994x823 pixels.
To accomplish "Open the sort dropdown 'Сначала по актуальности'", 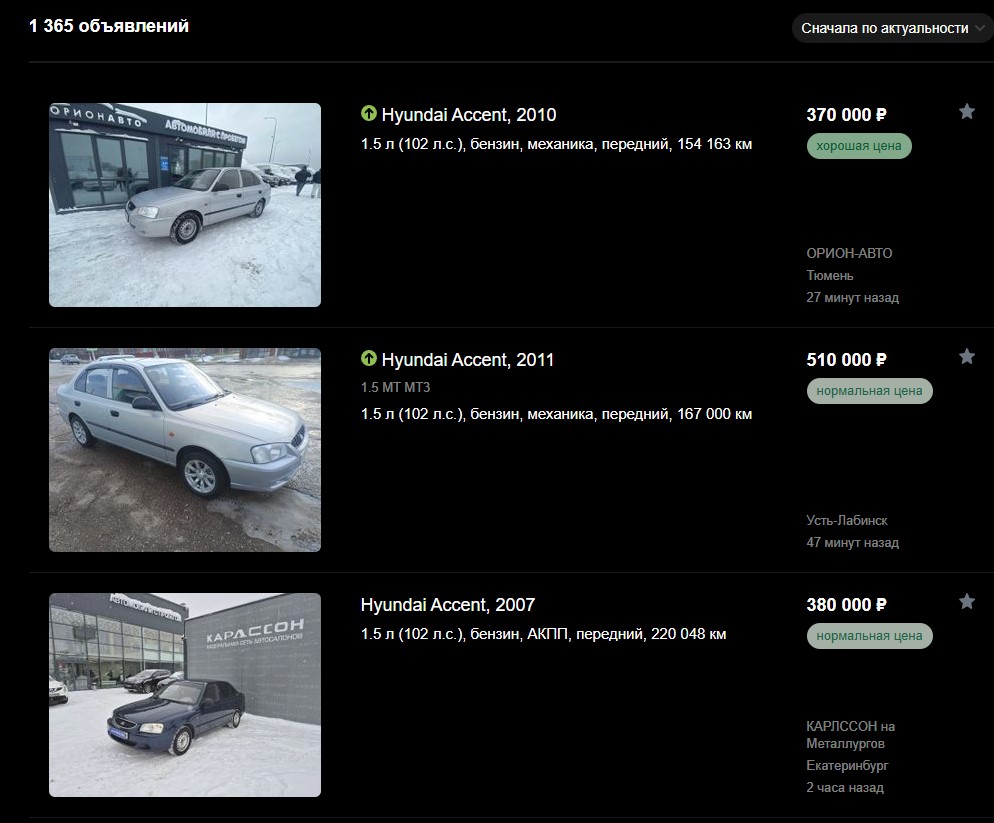I will (x=892, y=29).
